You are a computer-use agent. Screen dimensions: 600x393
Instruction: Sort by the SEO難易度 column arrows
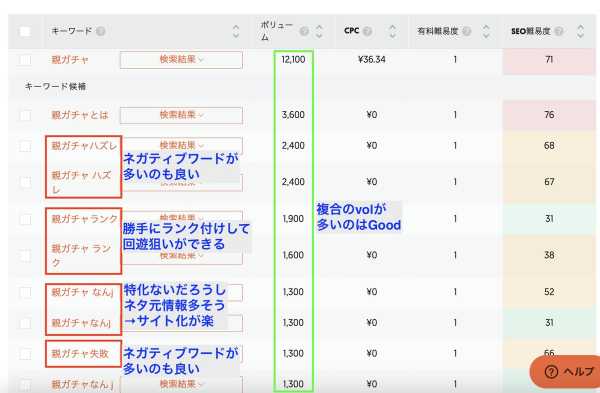click(580, 31)
